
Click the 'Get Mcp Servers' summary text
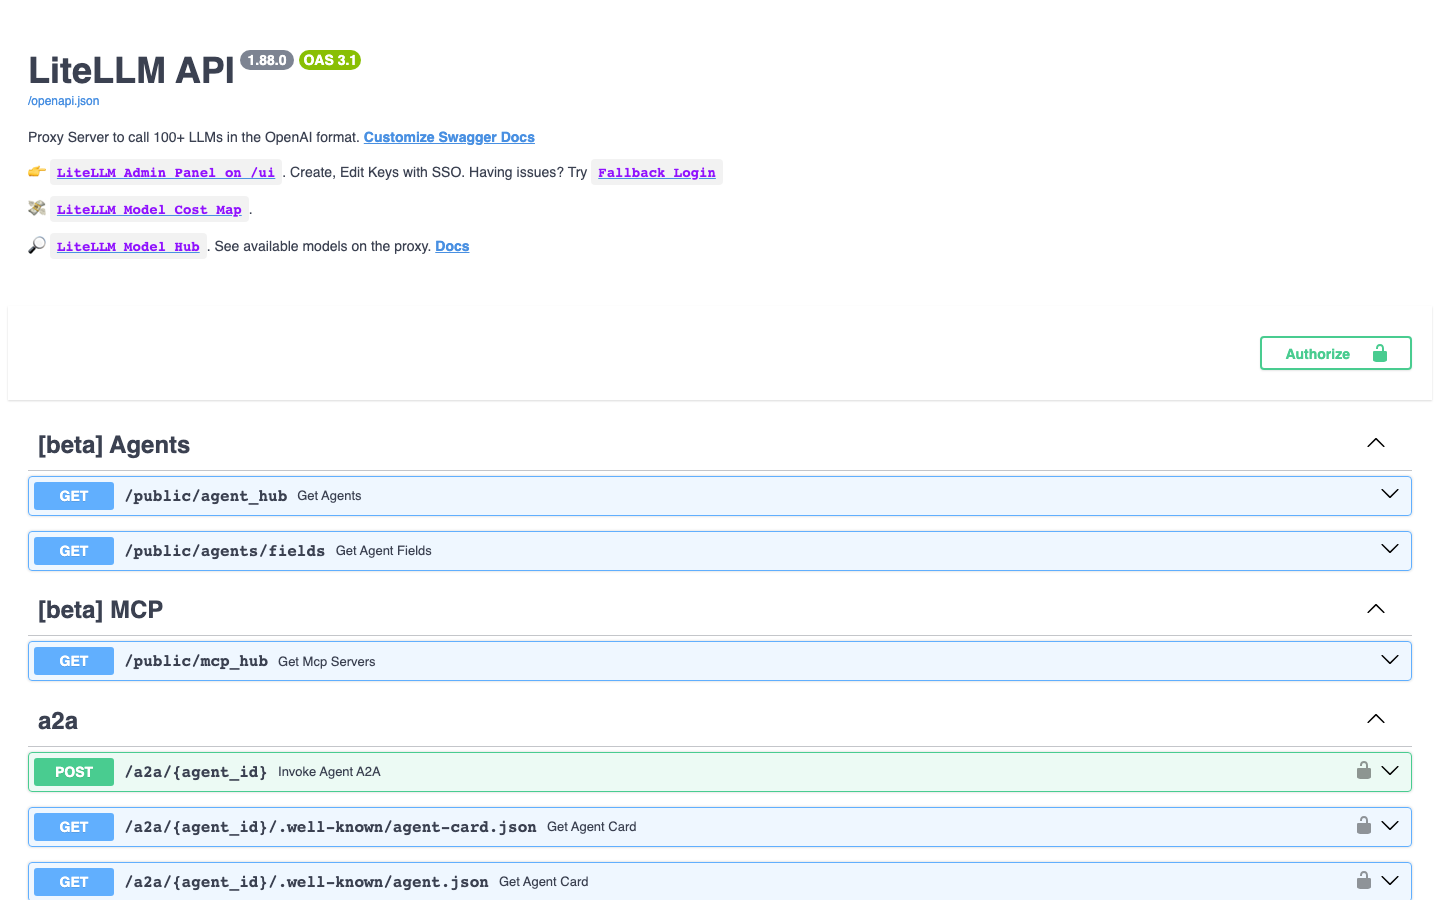pyautogui.click(x=327, y=662)
